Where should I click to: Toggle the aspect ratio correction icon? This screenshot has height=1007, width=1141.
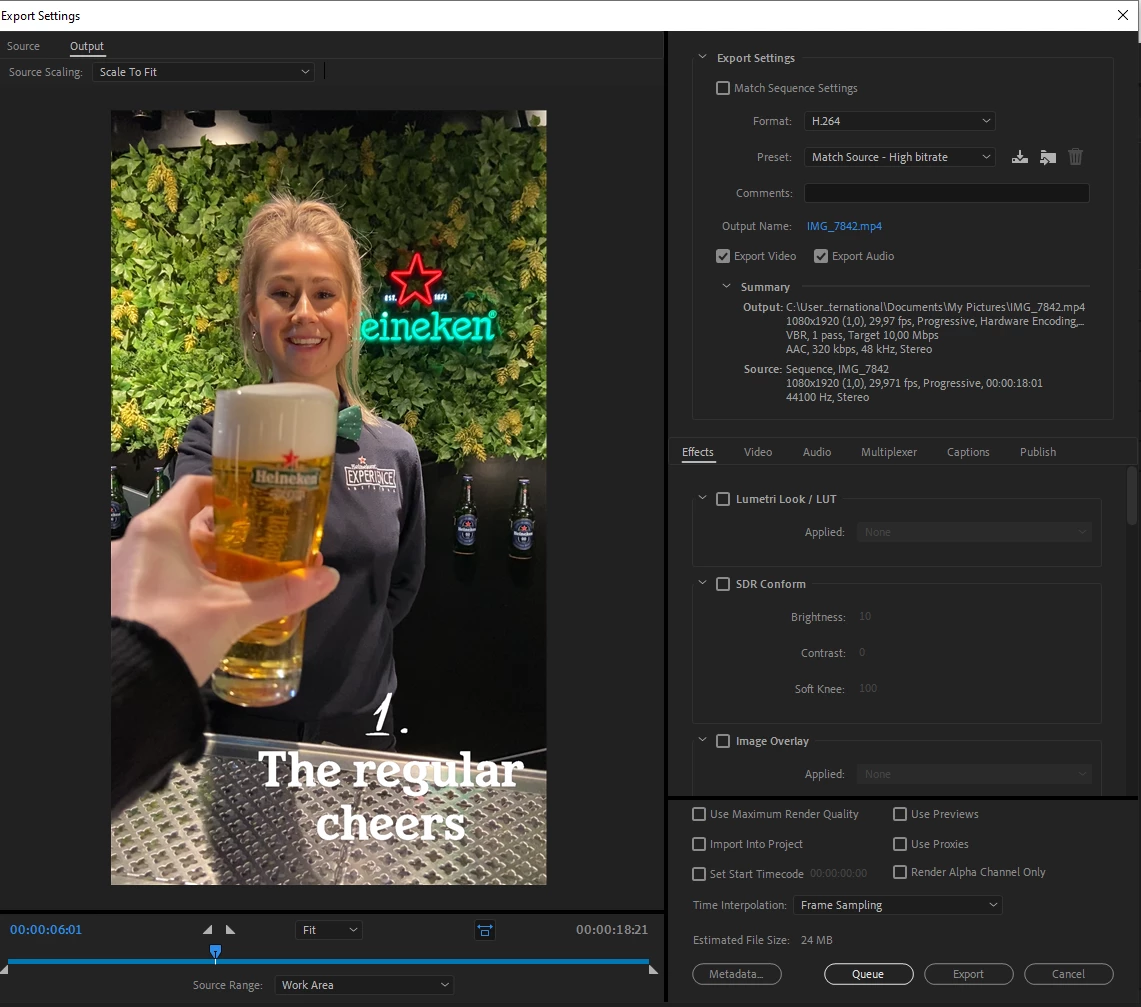[485, 930]
